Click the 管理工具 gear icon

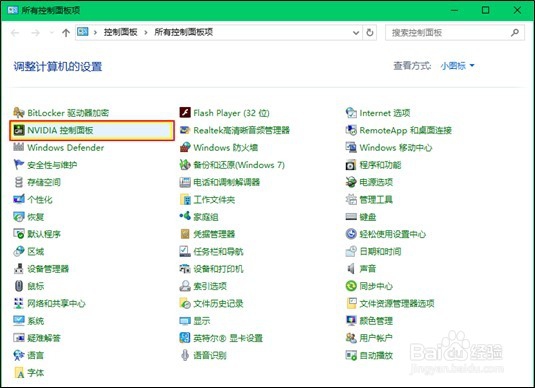[x=351, y=199]
